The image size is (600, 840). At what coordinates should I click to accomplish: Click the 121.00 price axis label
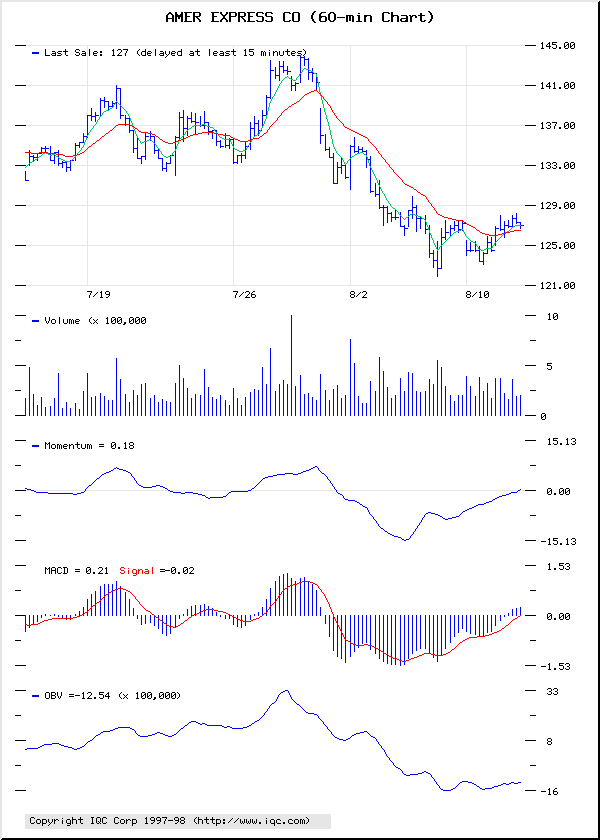[557, 286]
